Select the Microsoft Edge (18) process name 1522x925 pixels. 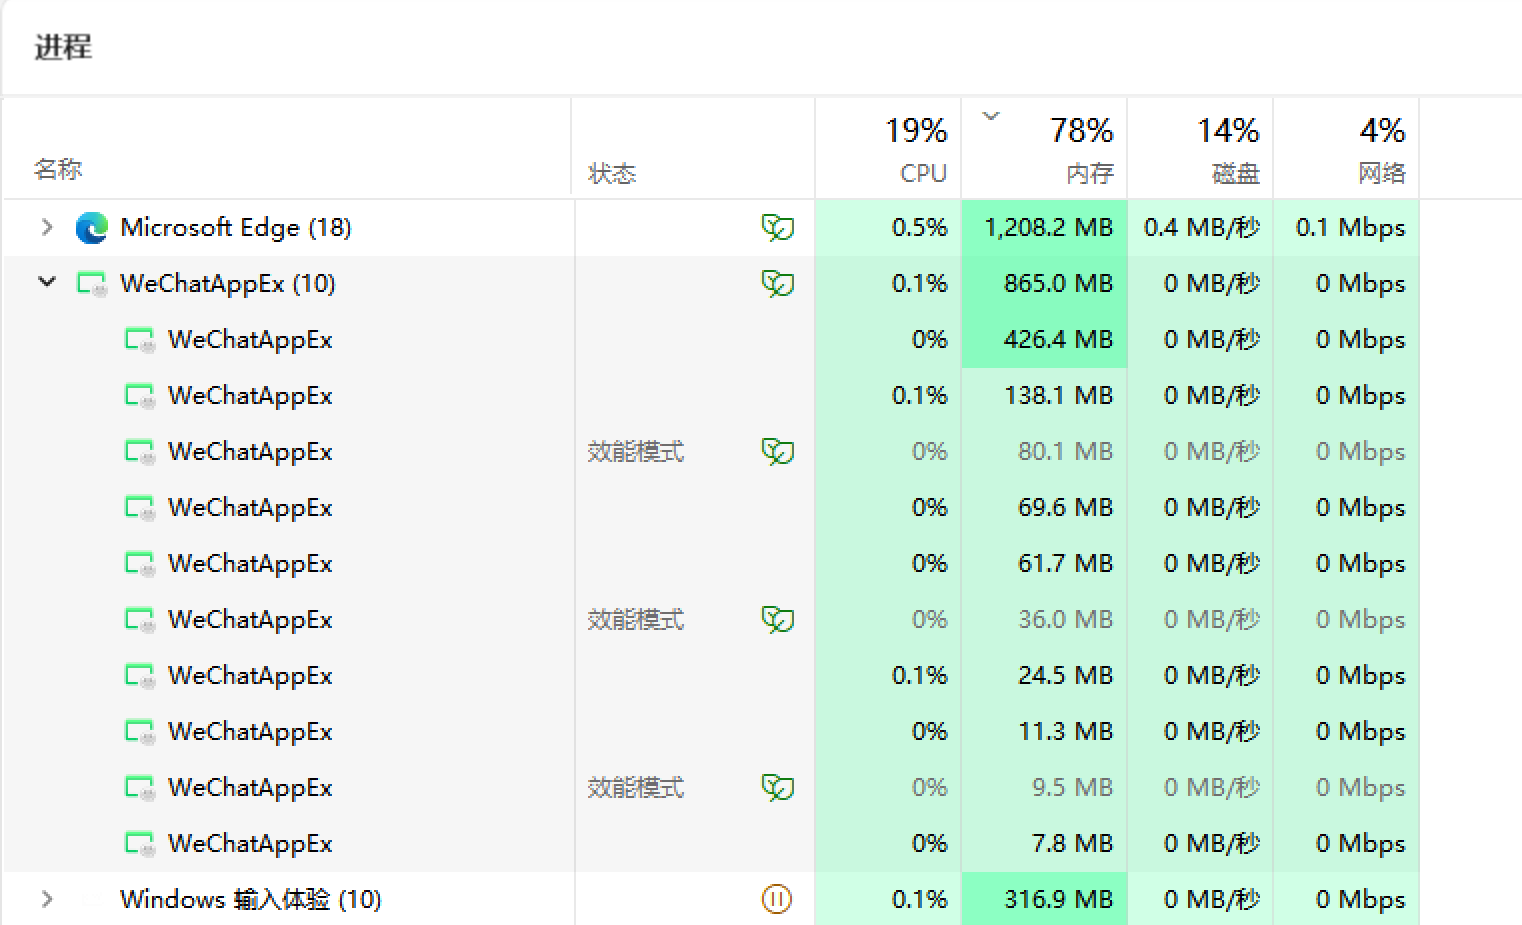pyautogui.click(x=236, y=228)
